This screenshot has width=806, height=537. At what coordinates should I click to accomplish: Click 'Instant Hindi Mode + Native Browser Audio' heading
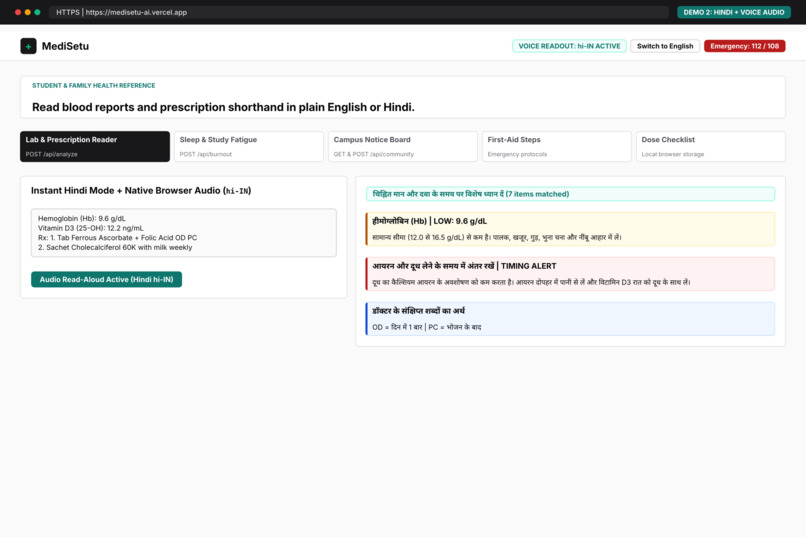pyautogui.click(x=141, y=191)
